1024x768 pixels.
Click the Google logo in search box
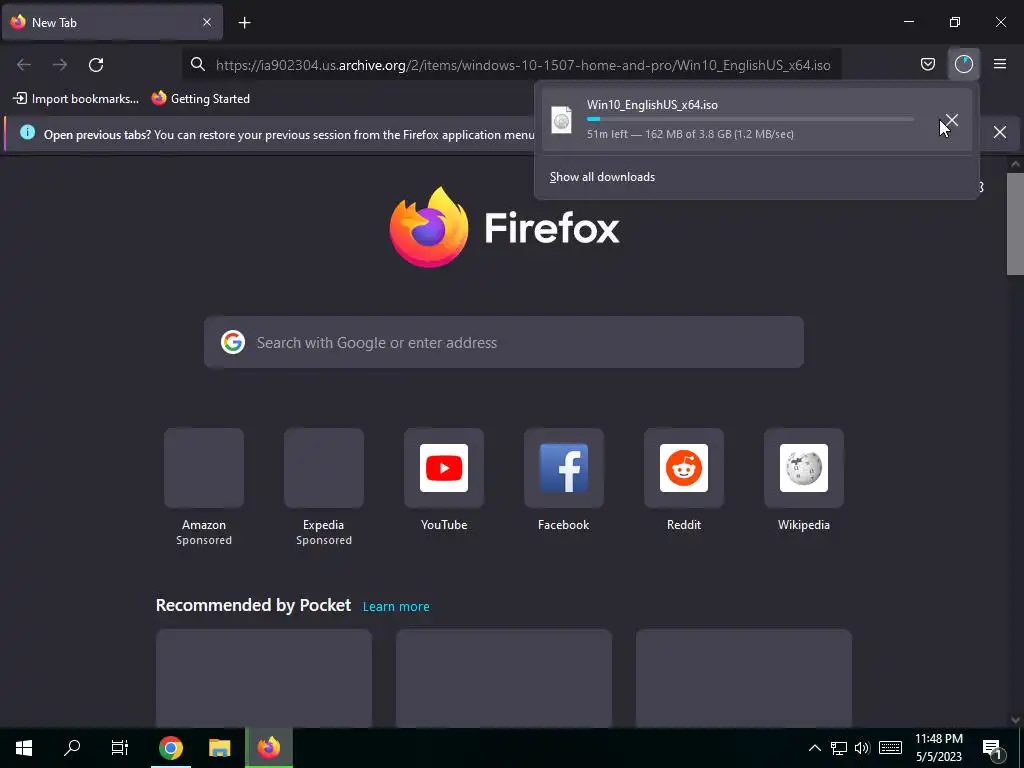tap(232, 342)
